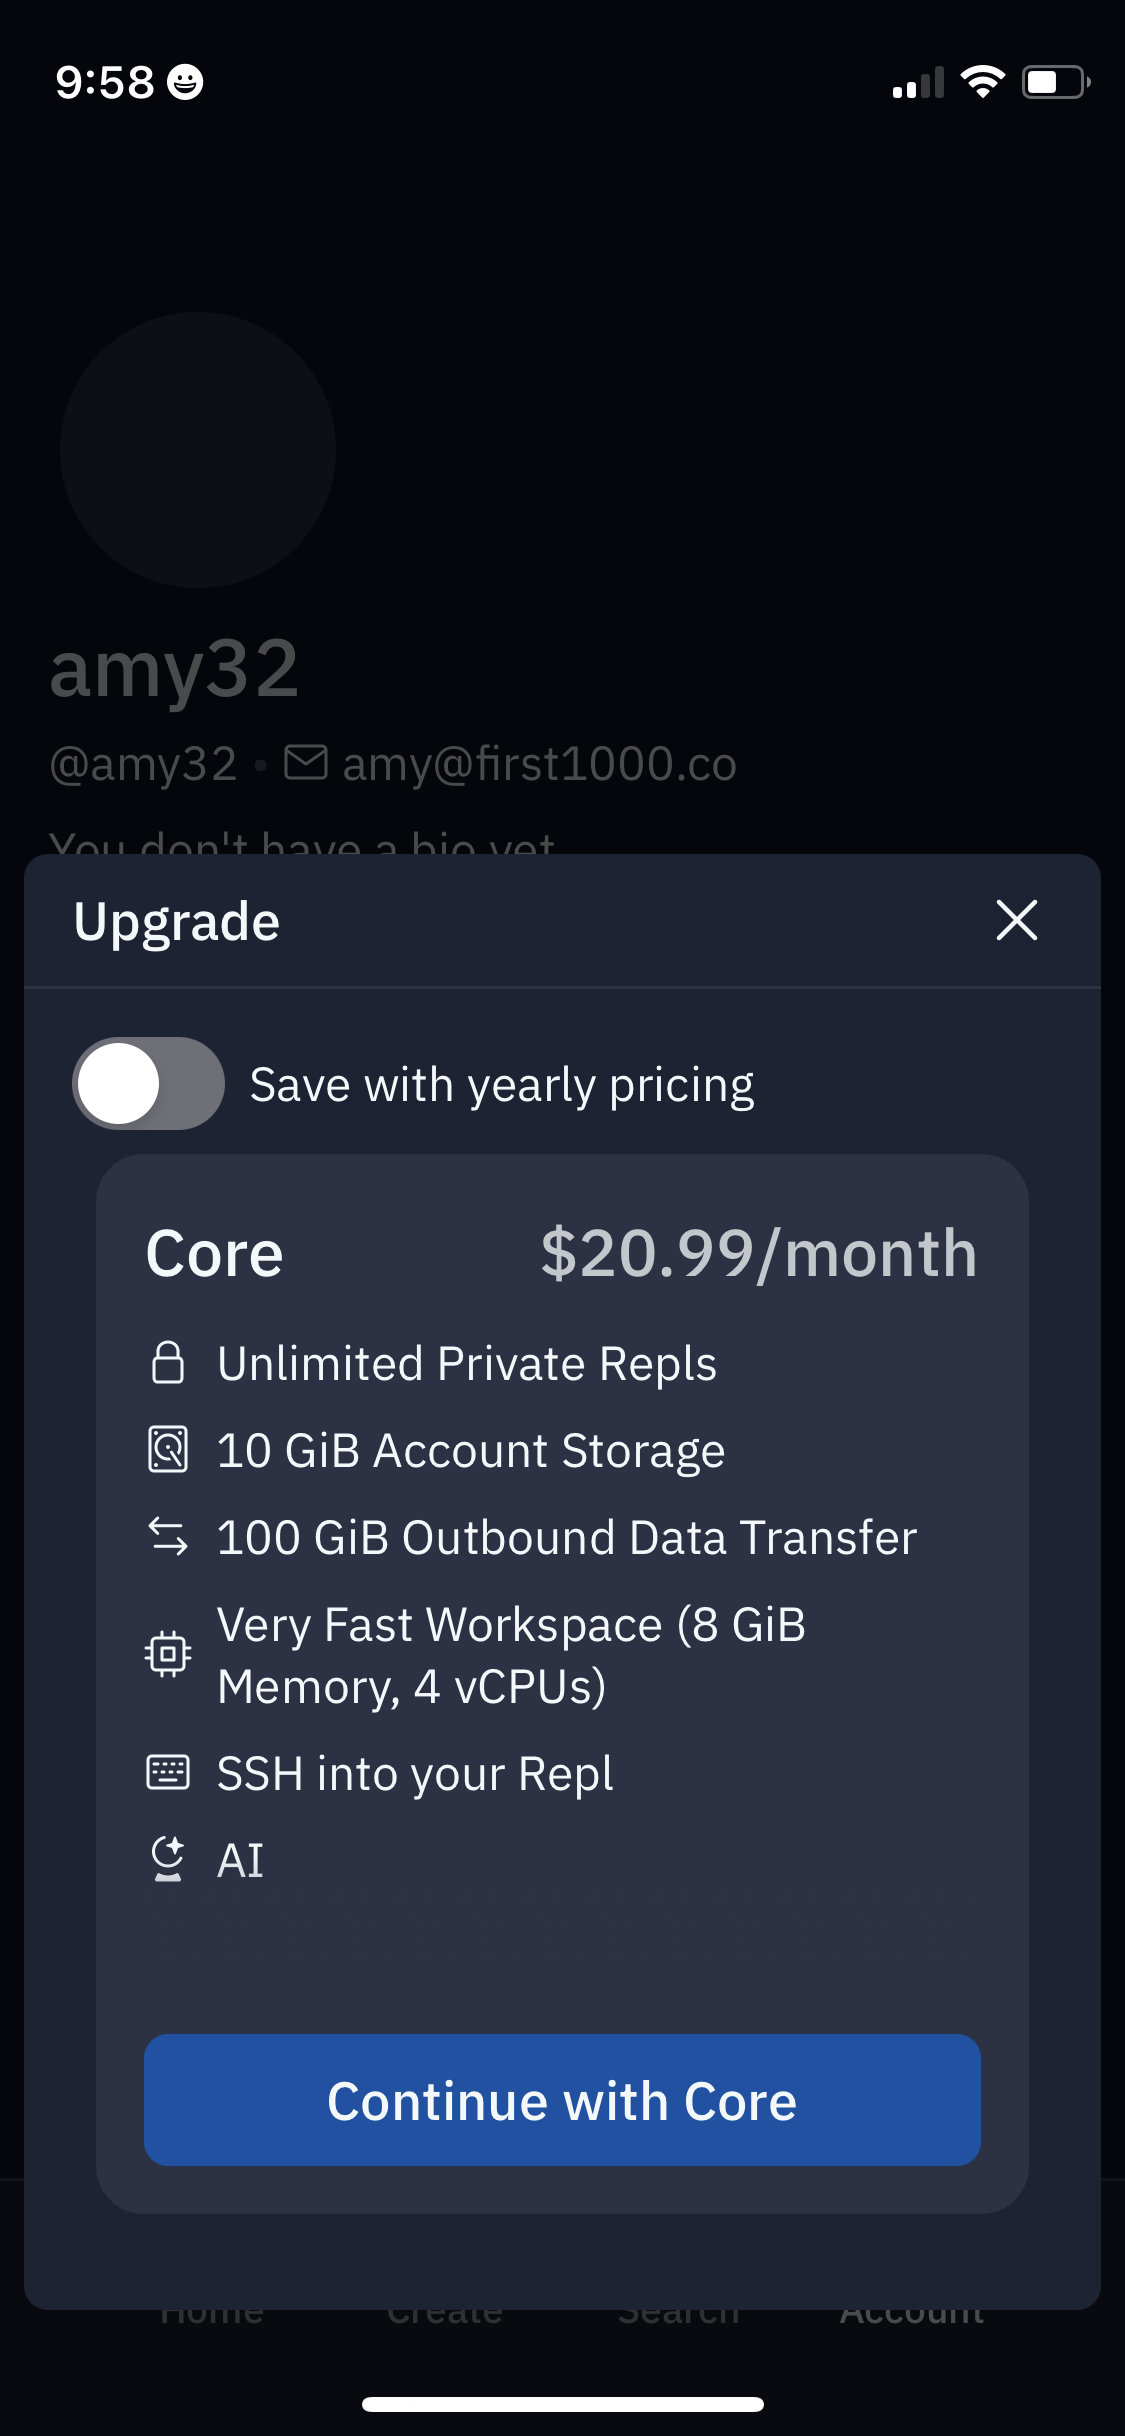This screenshot has width=1125, height=2436.
Task: Tap the battery indicator icon
Action: coord(1055,82)
